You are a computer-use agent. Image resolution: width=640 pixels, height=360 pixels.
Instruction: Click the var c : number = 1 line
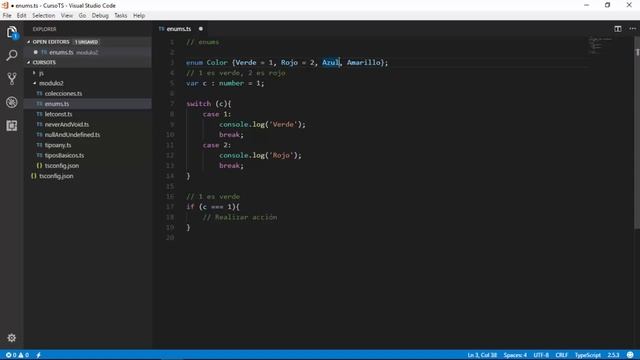click(225, 83)
